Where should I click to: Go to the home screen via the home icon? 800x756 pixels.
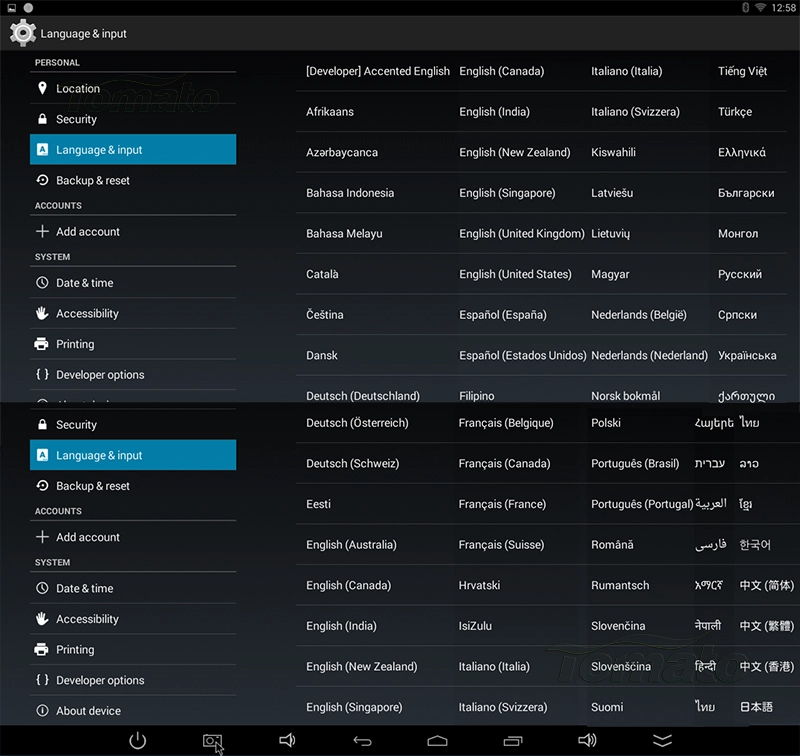pos(437,741)
